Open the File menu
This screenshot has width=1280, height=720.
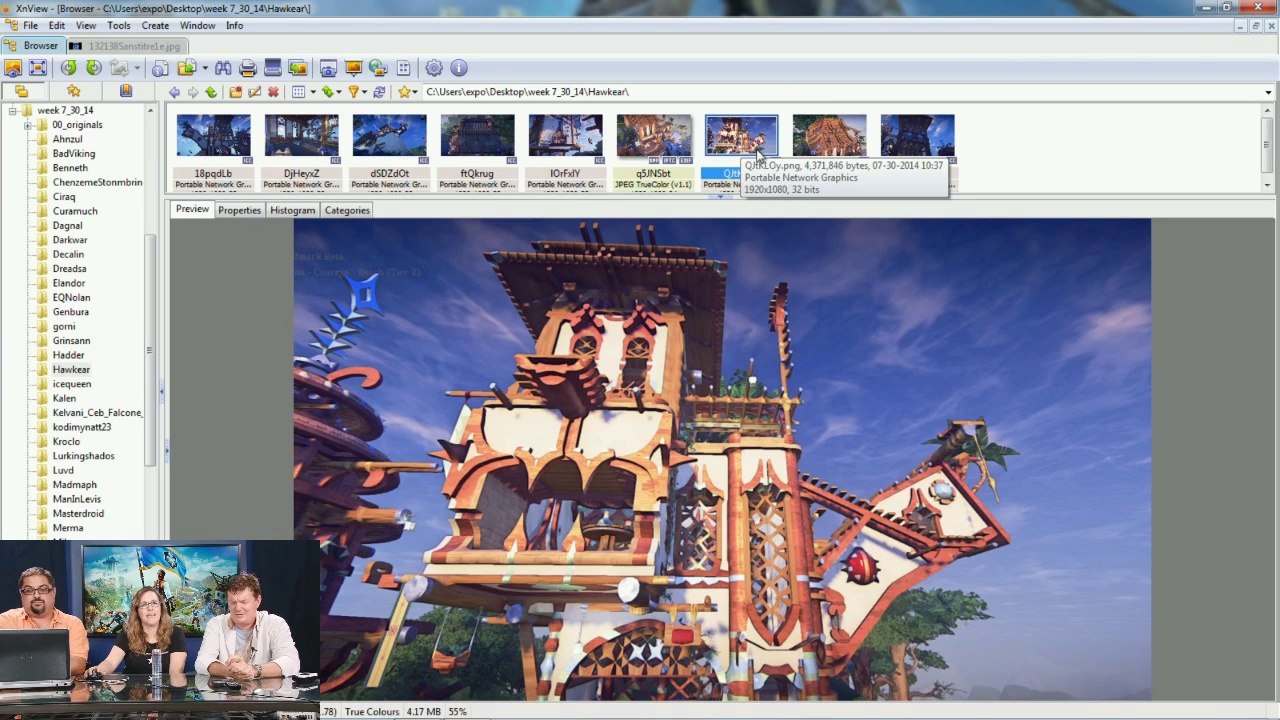tap(30, 25)
